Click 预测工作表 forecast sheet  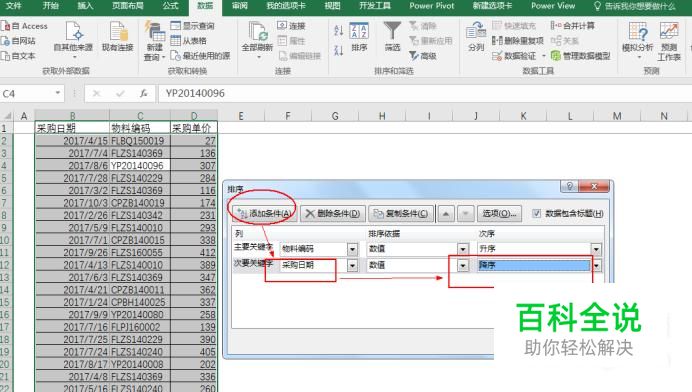tap(669, 41)
